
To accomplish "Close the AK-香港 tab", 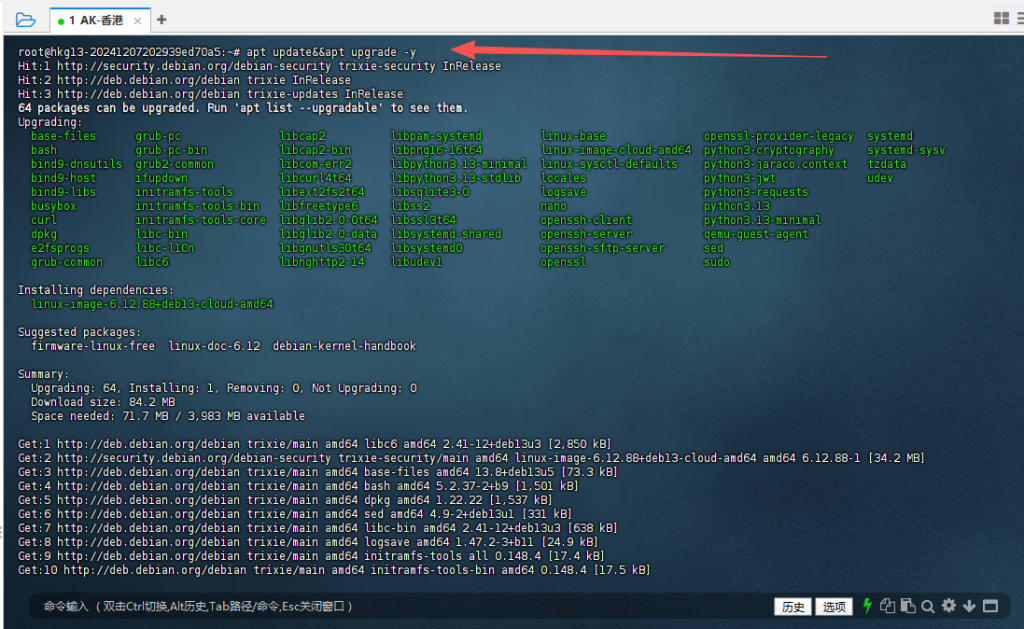I will coord(137,21).
